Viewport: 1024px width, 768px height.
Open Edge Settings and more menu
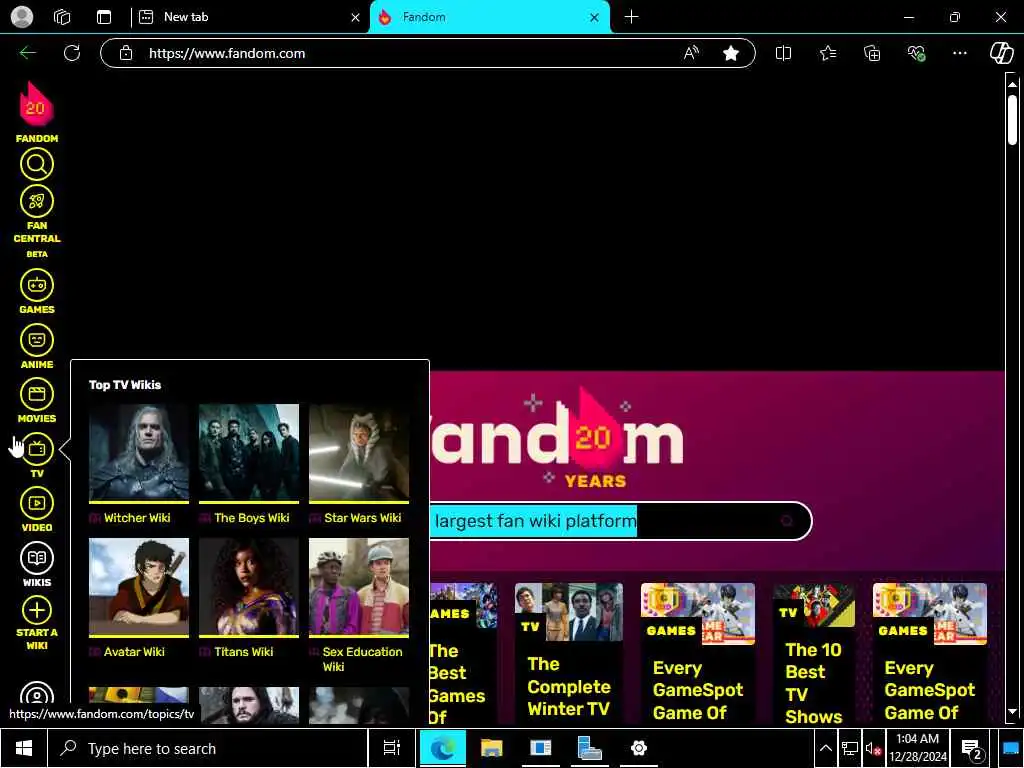tap(959, 53)
